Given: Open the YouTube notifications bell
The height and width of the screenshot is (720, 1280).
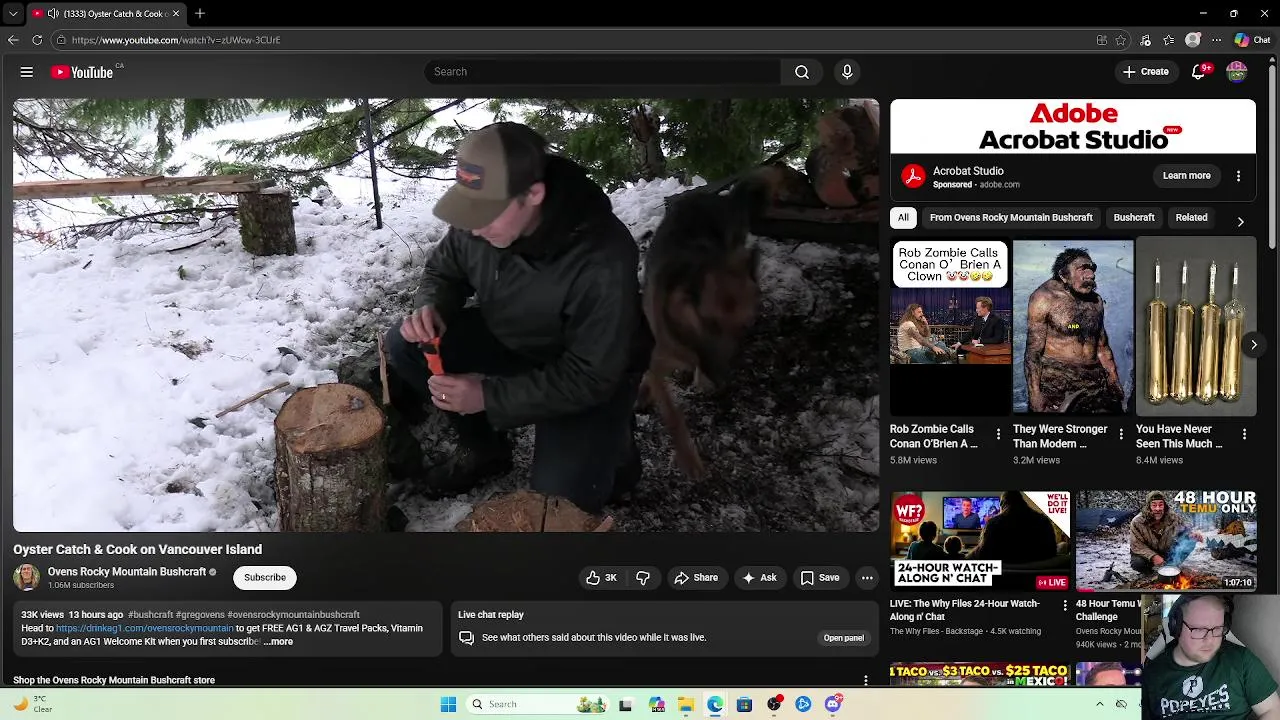Looking at the screenshot, I should tap(1199, 72).
